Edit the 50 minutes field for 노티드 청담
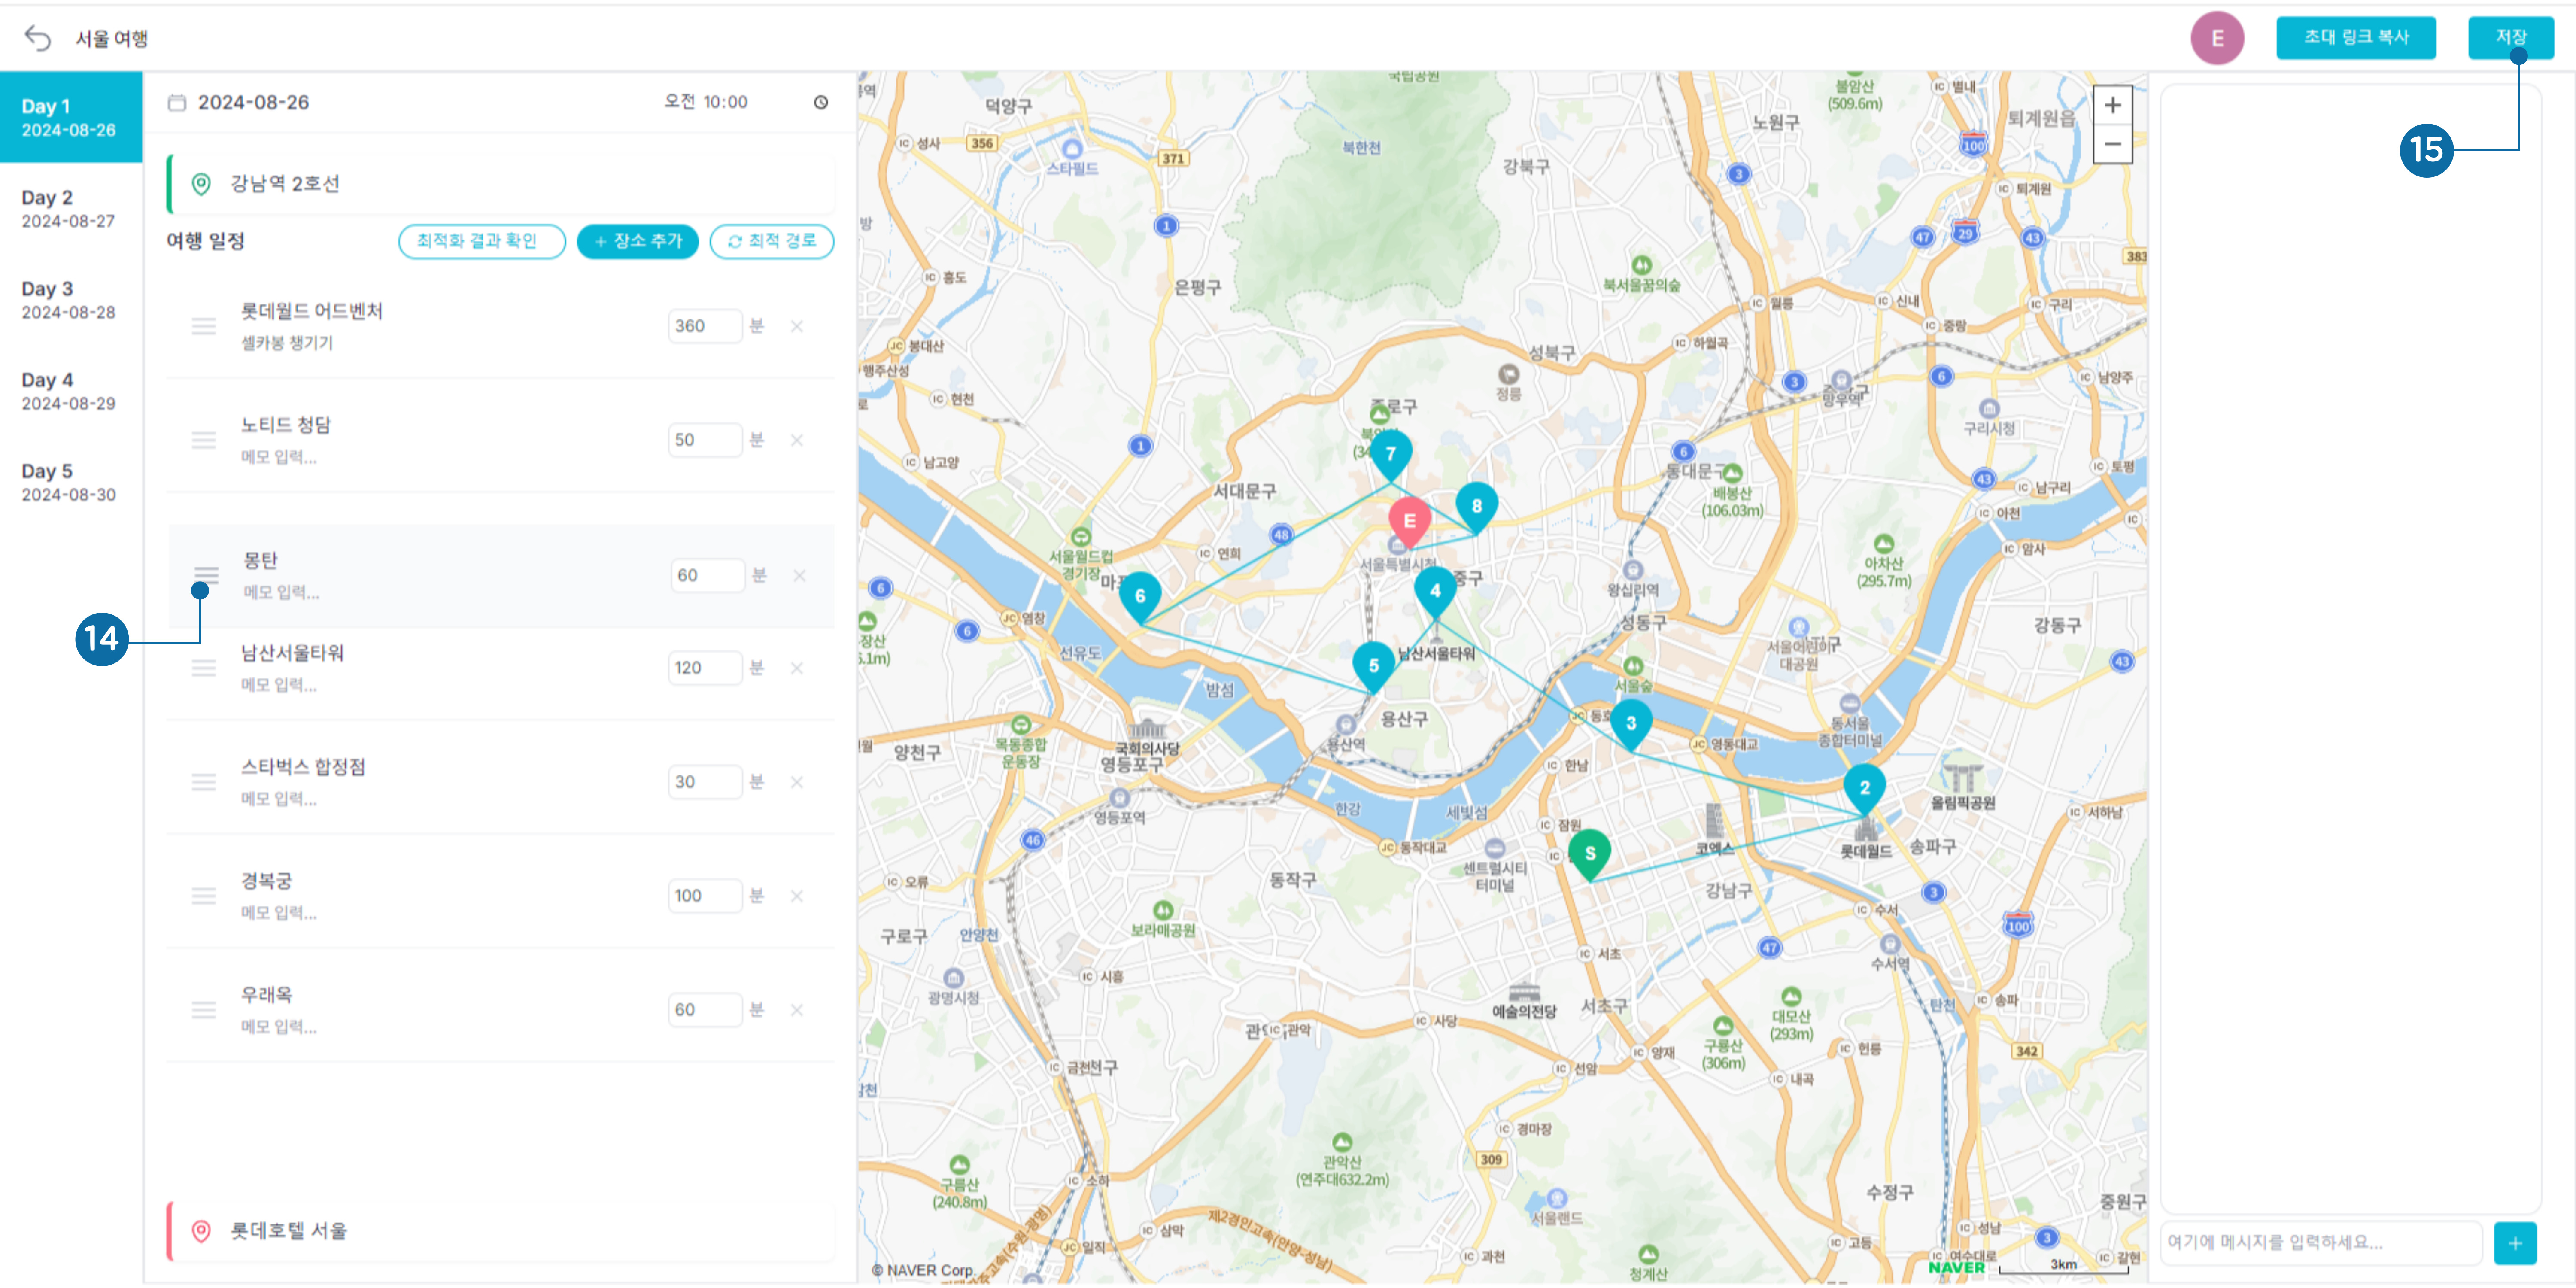The image size is (2576, 1288). [x=705, y=440]
